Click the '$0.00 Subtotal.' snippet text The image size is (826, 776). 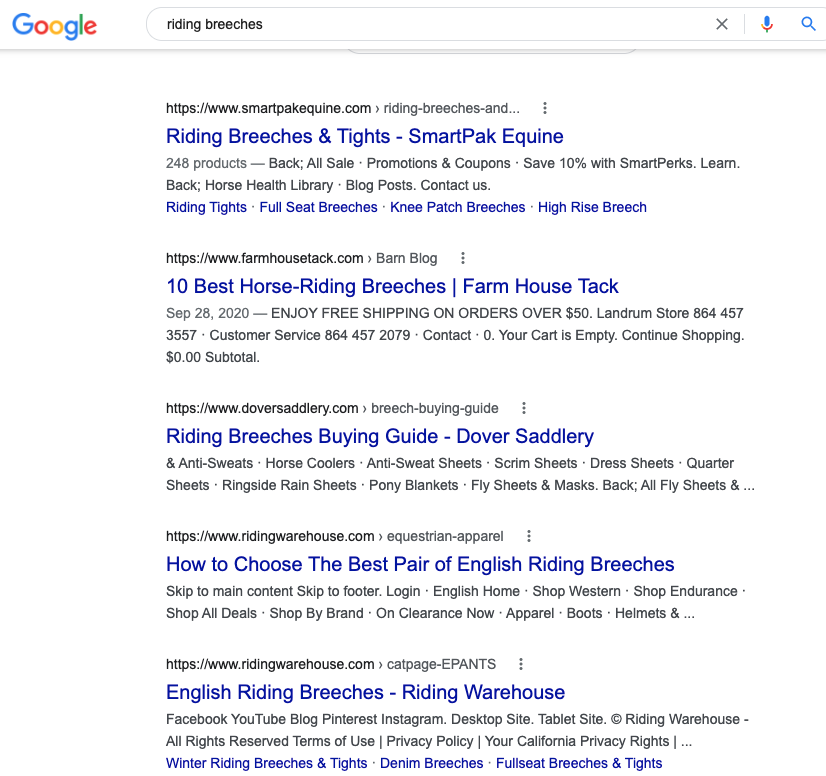(x=213, y=357)
